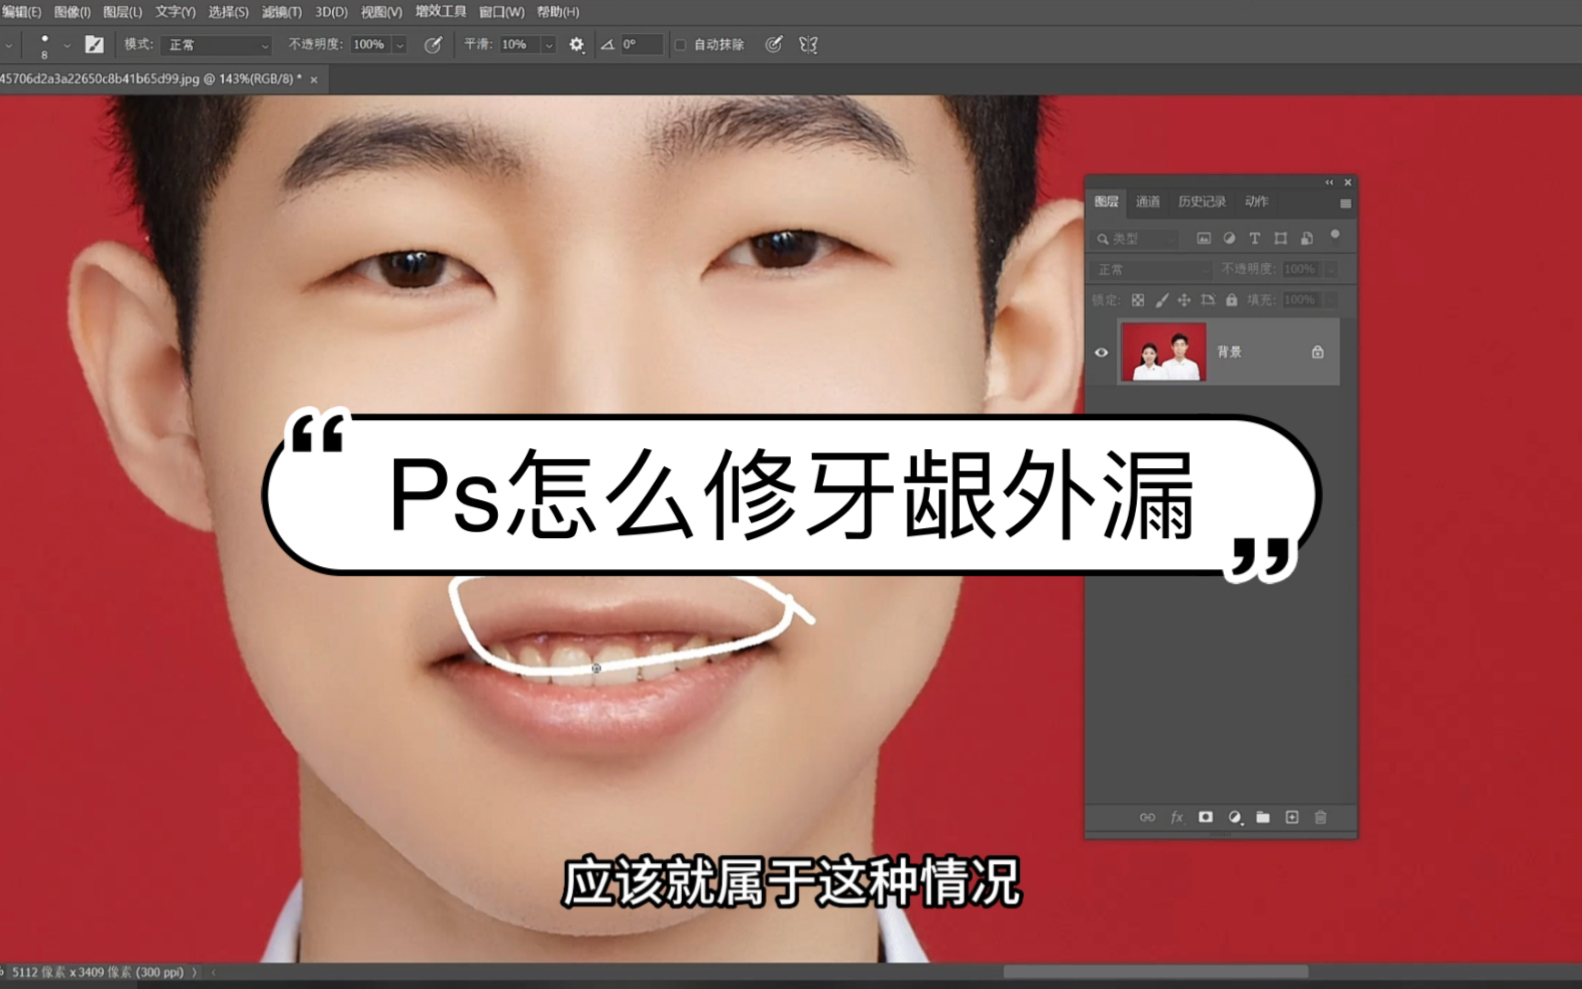Switch to 历史记录 tab
Viewport: 1582px width, 989px height.
pos(1202,202)
